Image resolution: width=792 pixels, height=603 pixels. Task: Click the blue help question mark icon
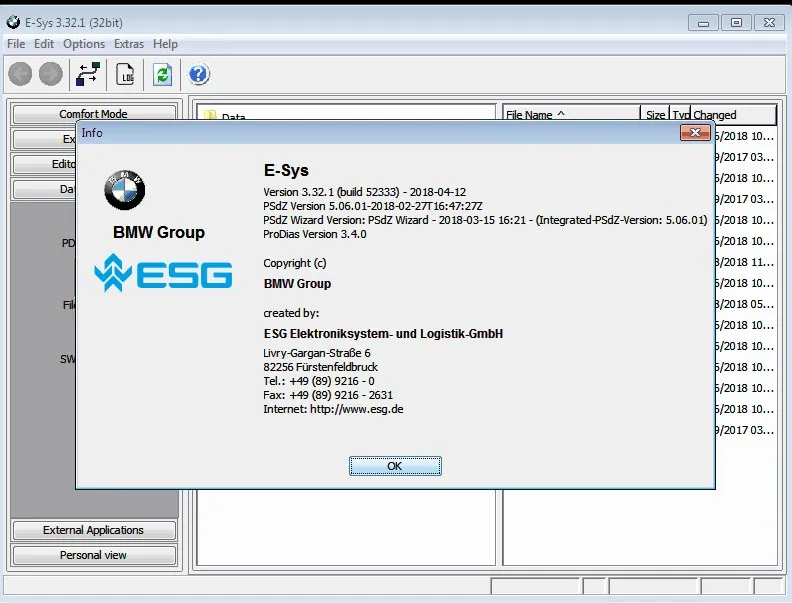coord(199,74)
